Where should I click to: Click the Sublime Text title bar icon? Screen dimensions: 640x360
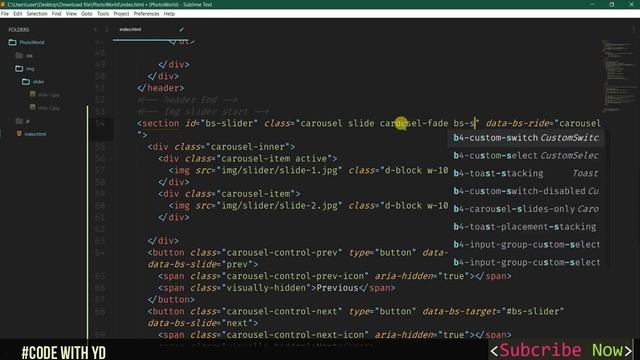point(3,4)
